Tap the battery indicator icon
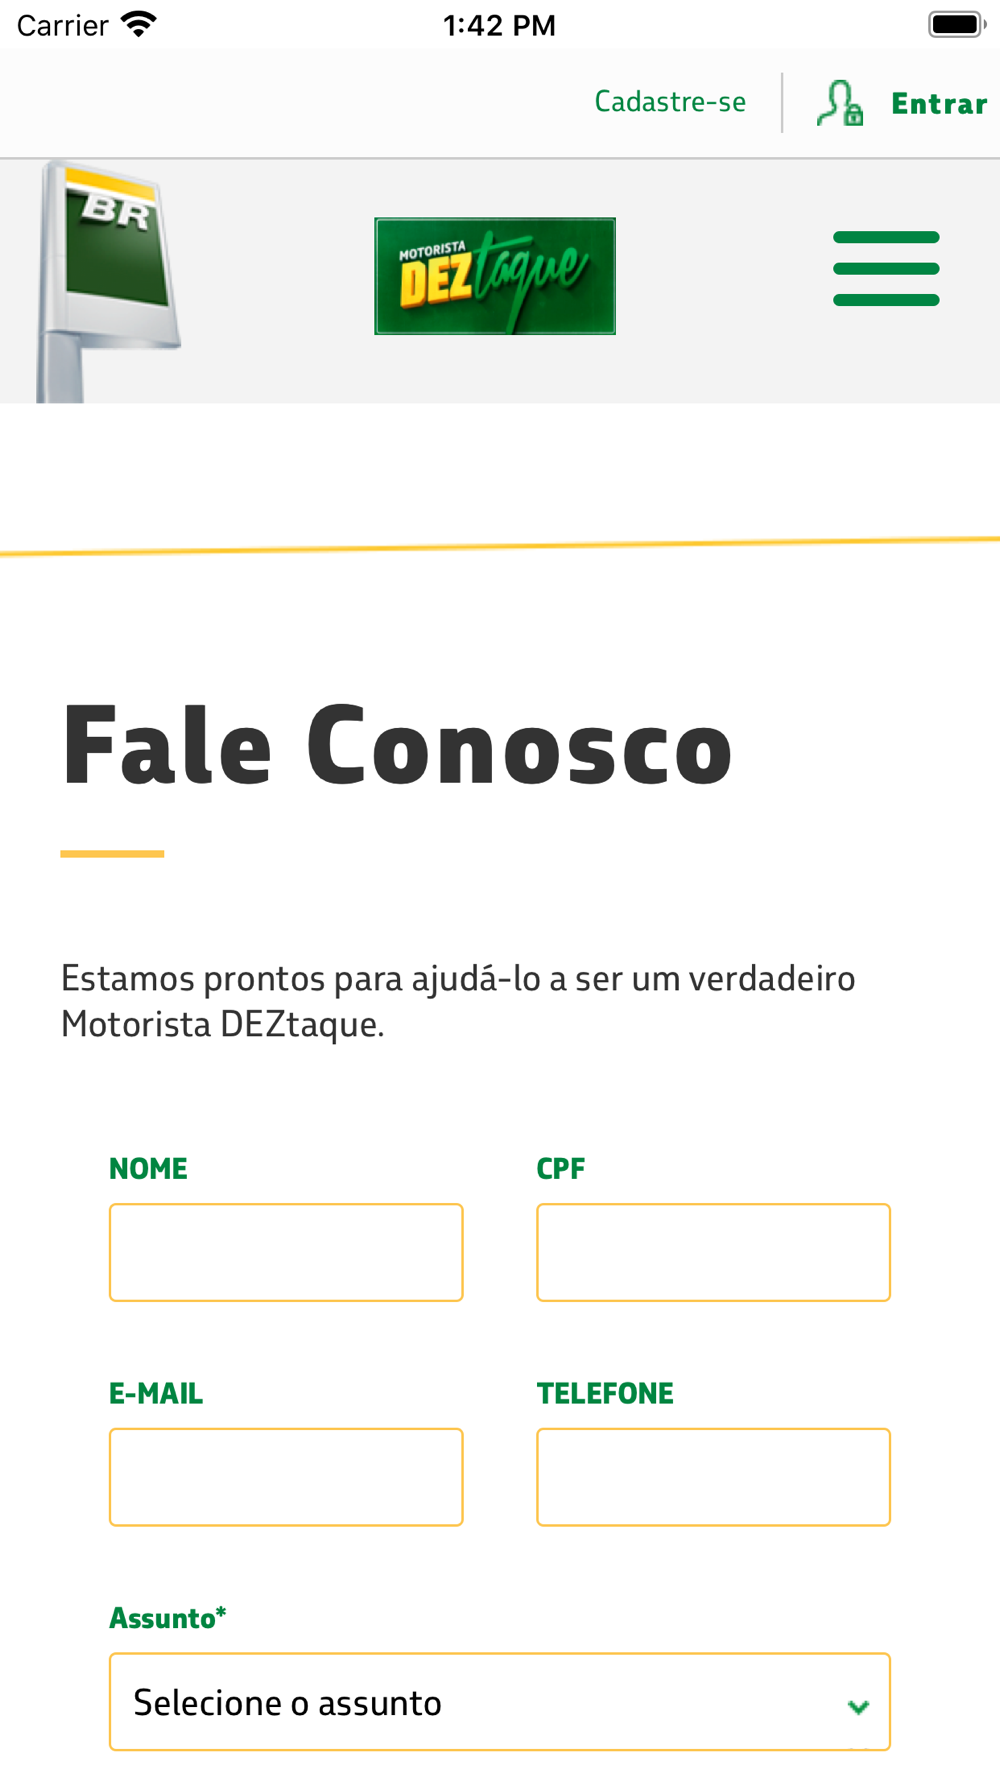This screenshot has height=1778, width=1000. pos(956,24)
